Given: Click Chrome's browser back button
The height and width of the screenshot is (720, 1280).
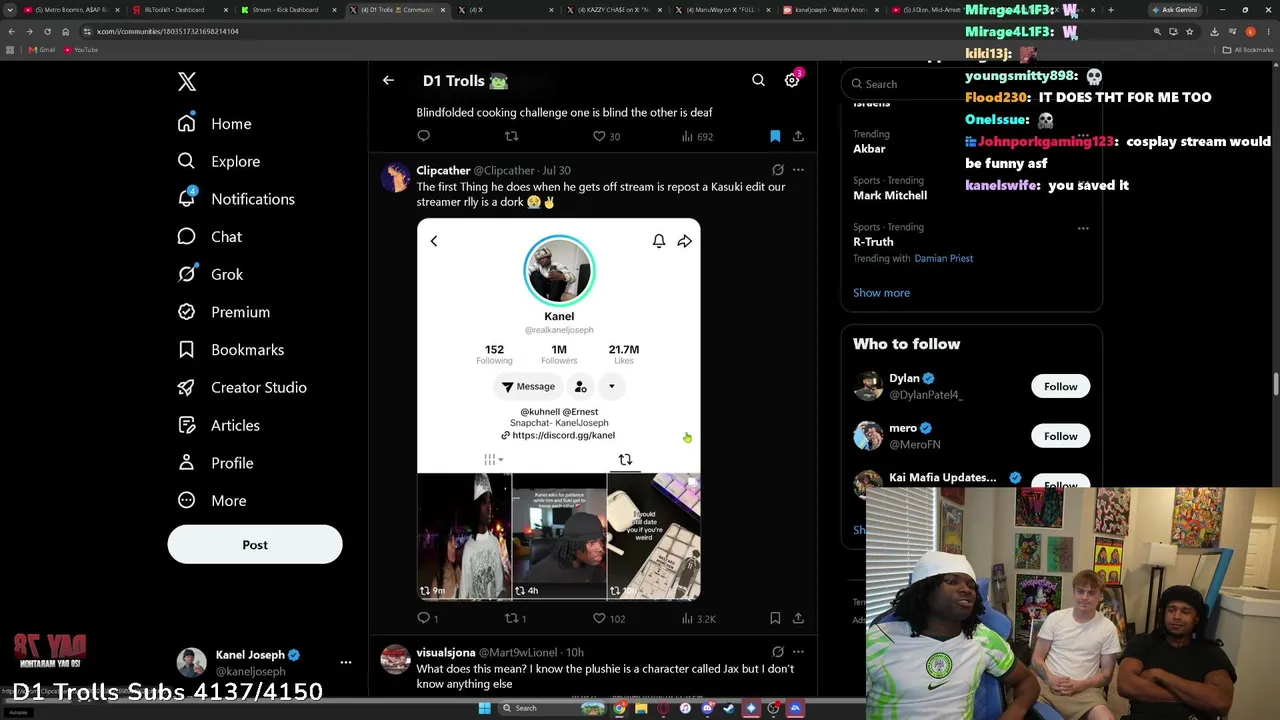Looking at the screenshot, I should click(11, 31).
